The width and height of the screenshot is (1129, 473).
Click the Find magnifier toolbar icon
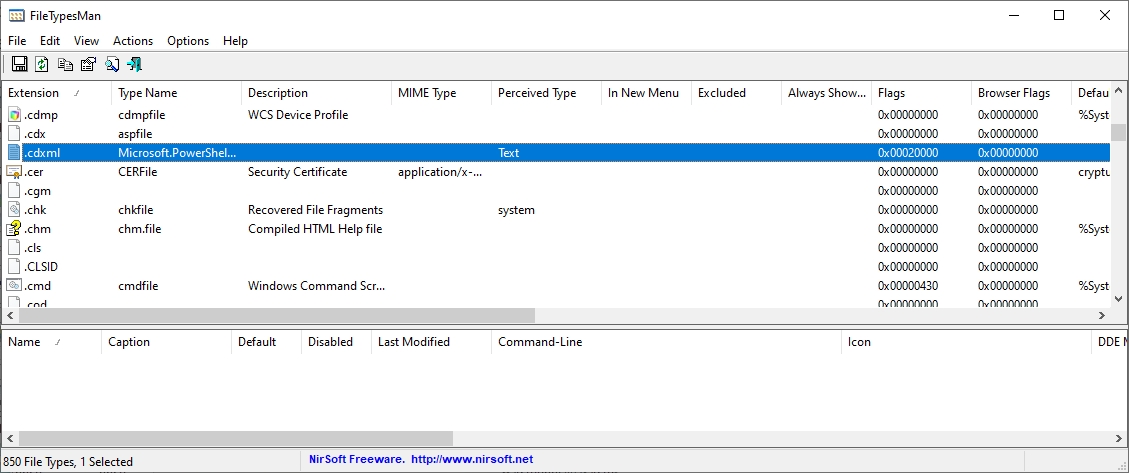pos(112,64)
